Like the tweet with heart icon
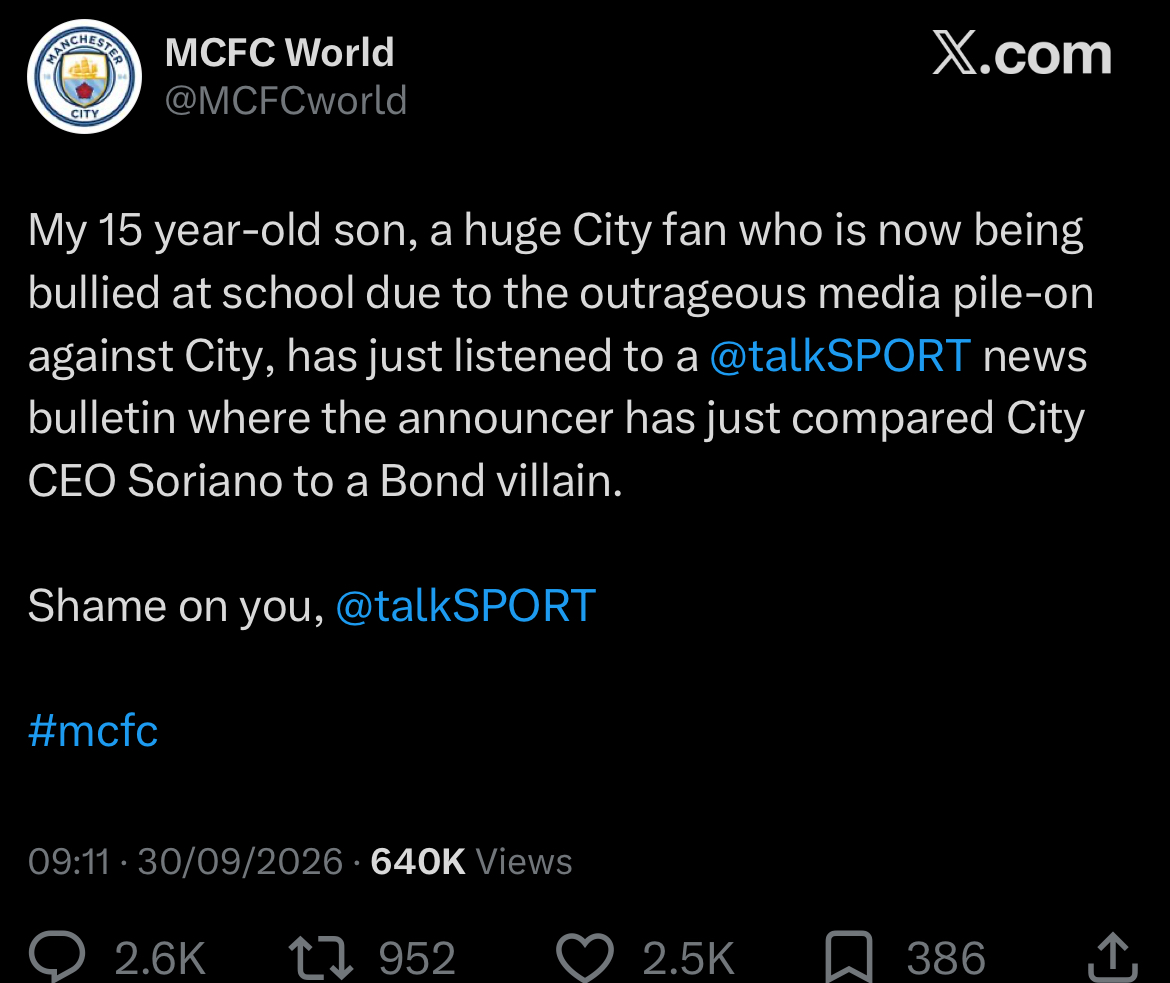This screenshot has height=983, width=1170. pyautogui.click(x=585, y=957)
